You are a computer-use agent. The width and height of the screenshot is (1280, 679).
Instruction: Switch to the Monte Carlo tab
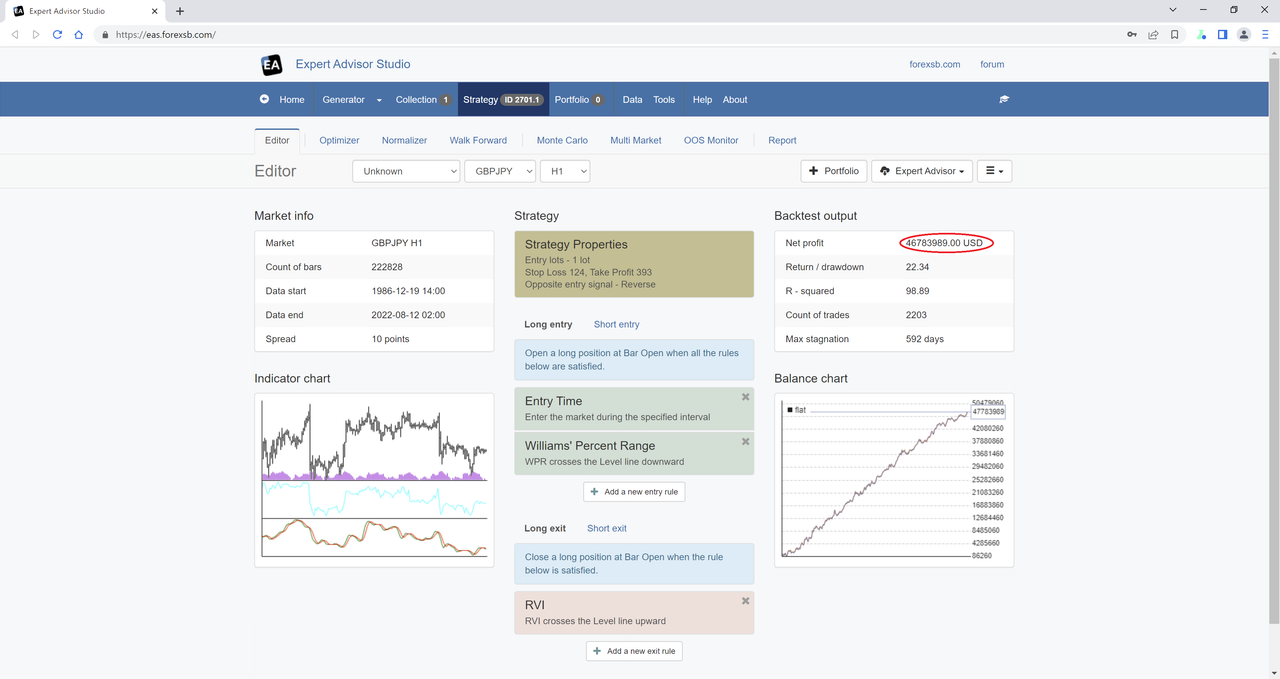pos(562,141)
